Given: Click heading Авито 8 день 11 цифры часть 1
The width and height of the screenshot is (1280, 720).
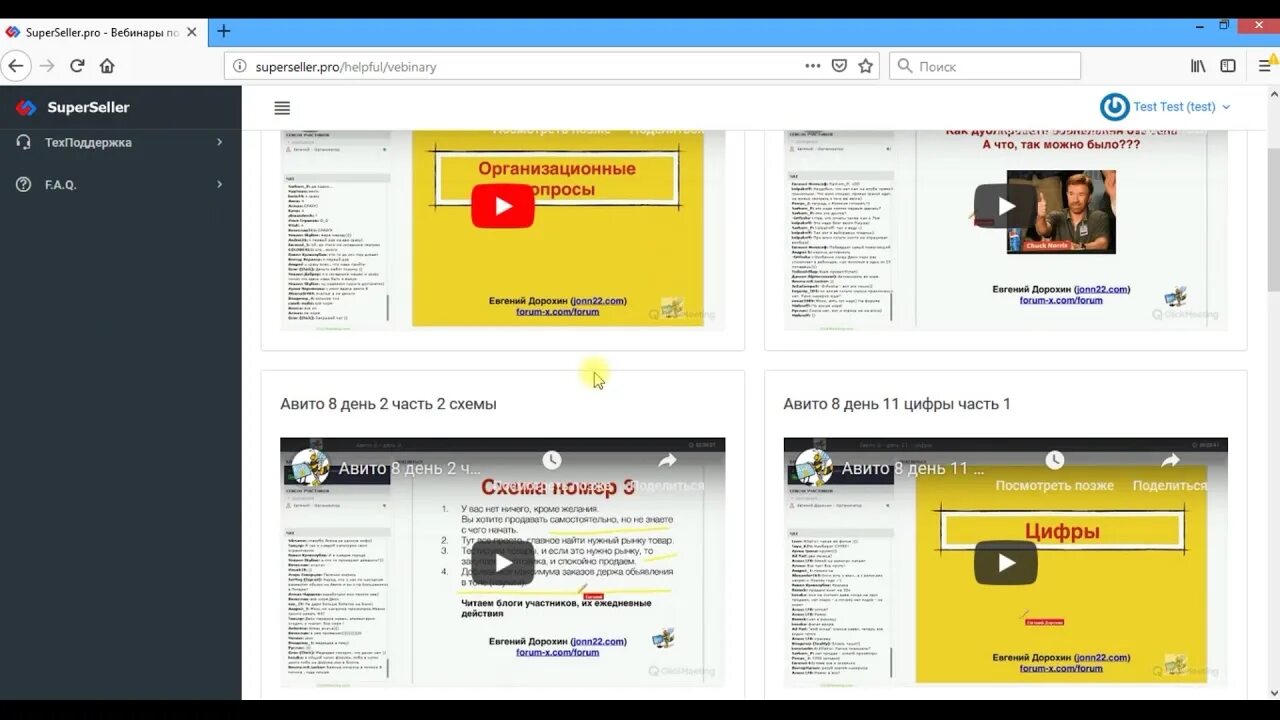Looking at the screenshot, I should (x=897, y=404).
